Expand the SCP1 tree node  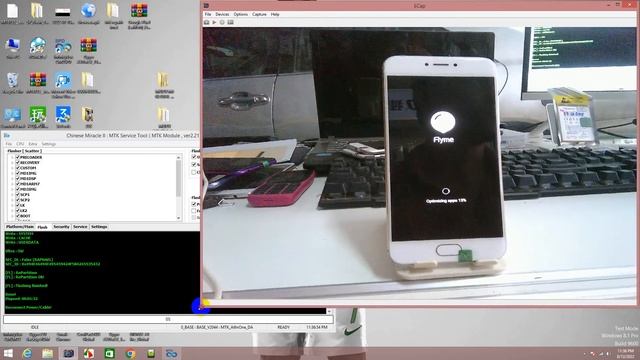13,195
